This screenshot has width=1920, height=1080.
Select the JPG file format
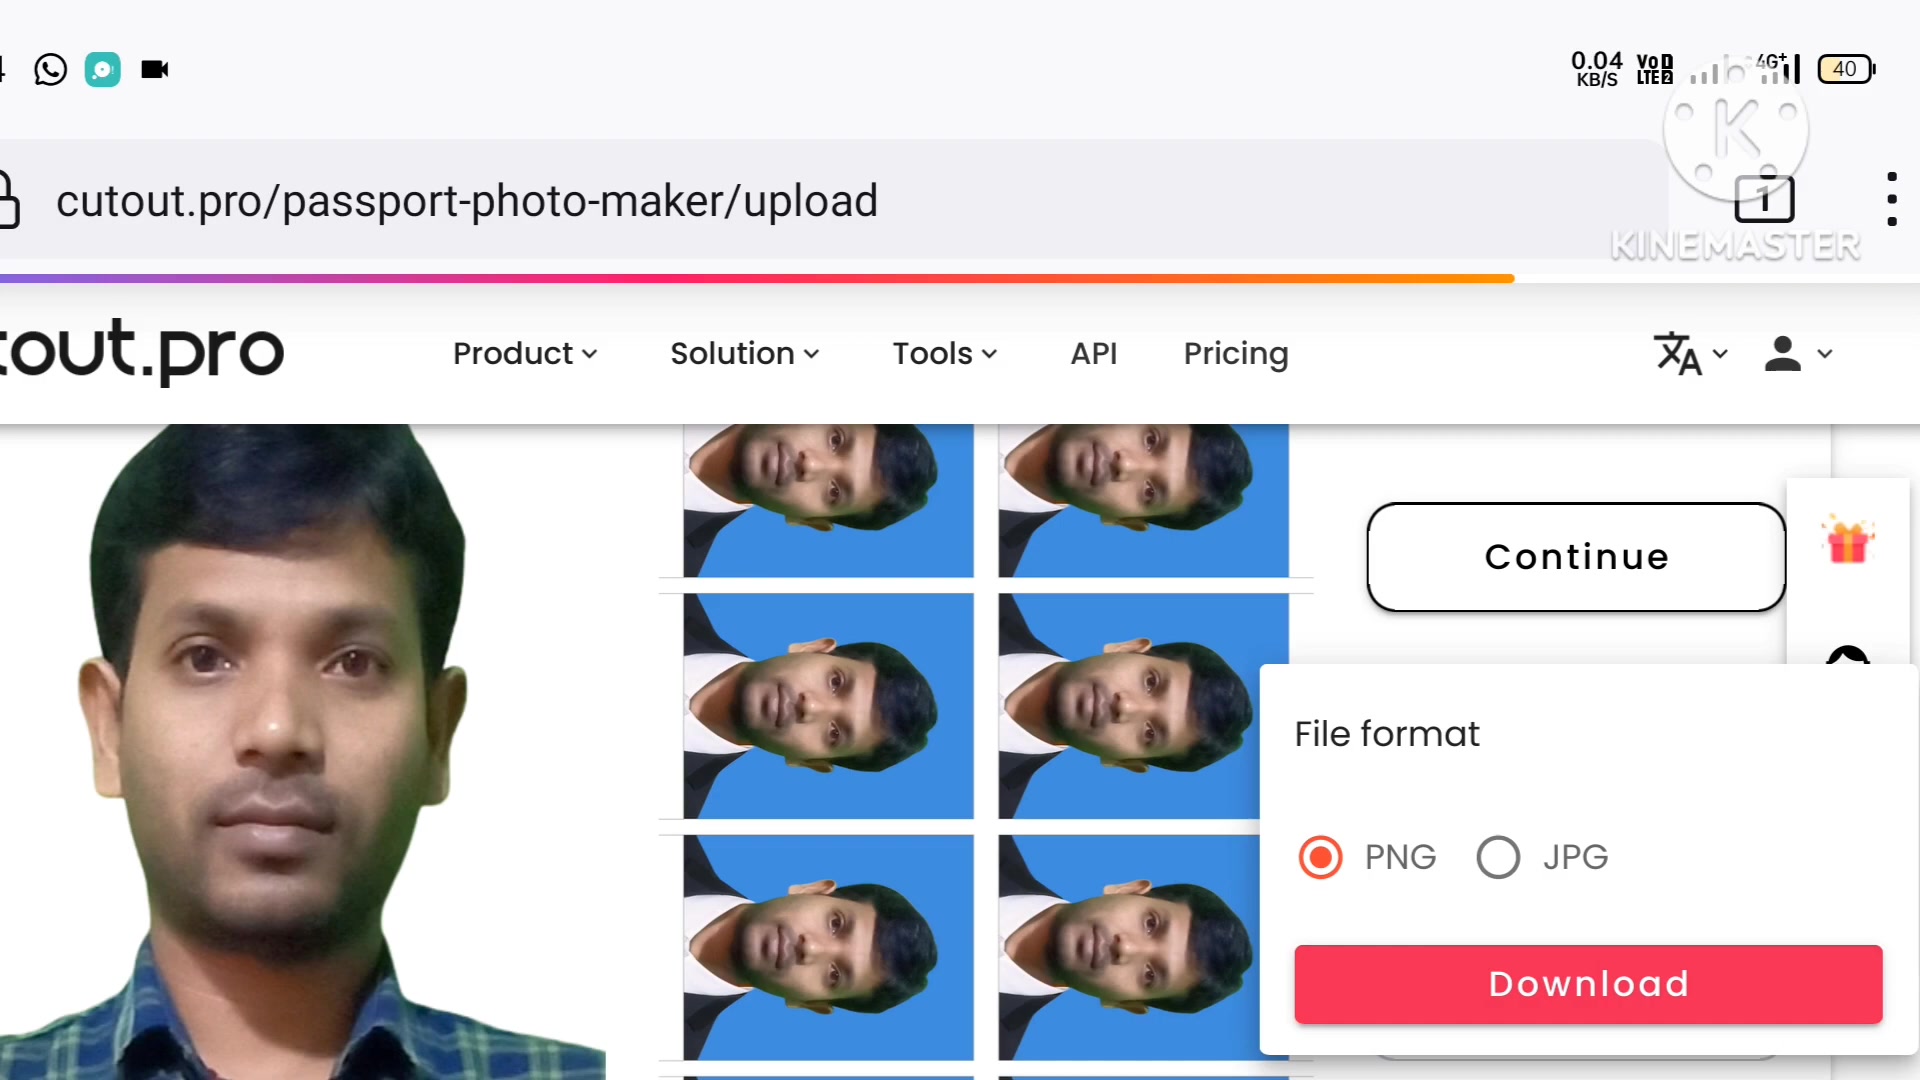click(x=1498, y=857)
